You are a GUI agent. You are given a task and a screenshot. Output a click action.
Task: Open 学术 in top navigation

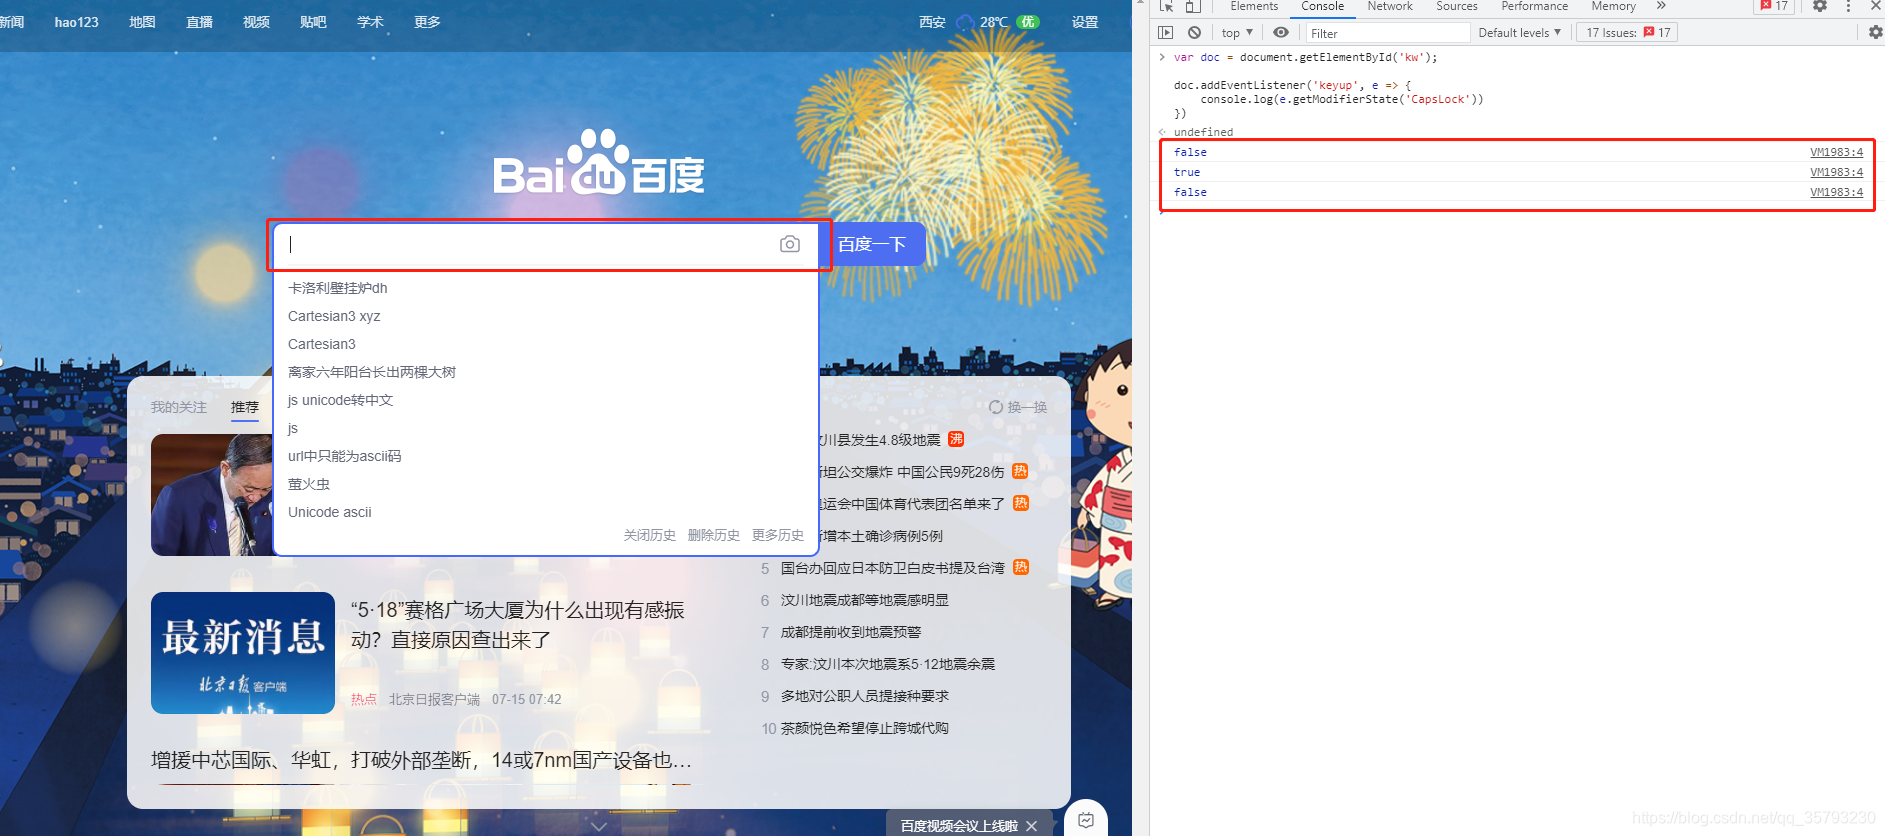(370, 22)
